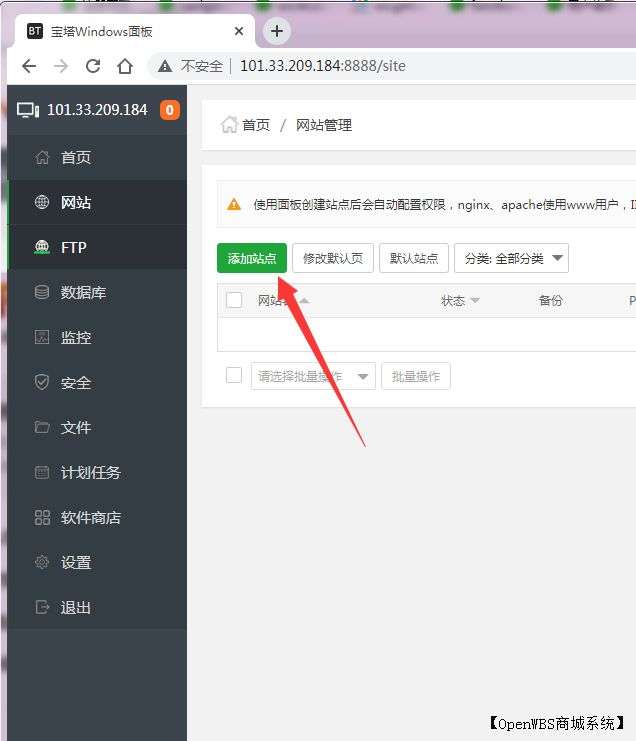This screenshot has width=636, height=741.
Task: Tick the select-all checkbox in table header
Action: [234, 300]
